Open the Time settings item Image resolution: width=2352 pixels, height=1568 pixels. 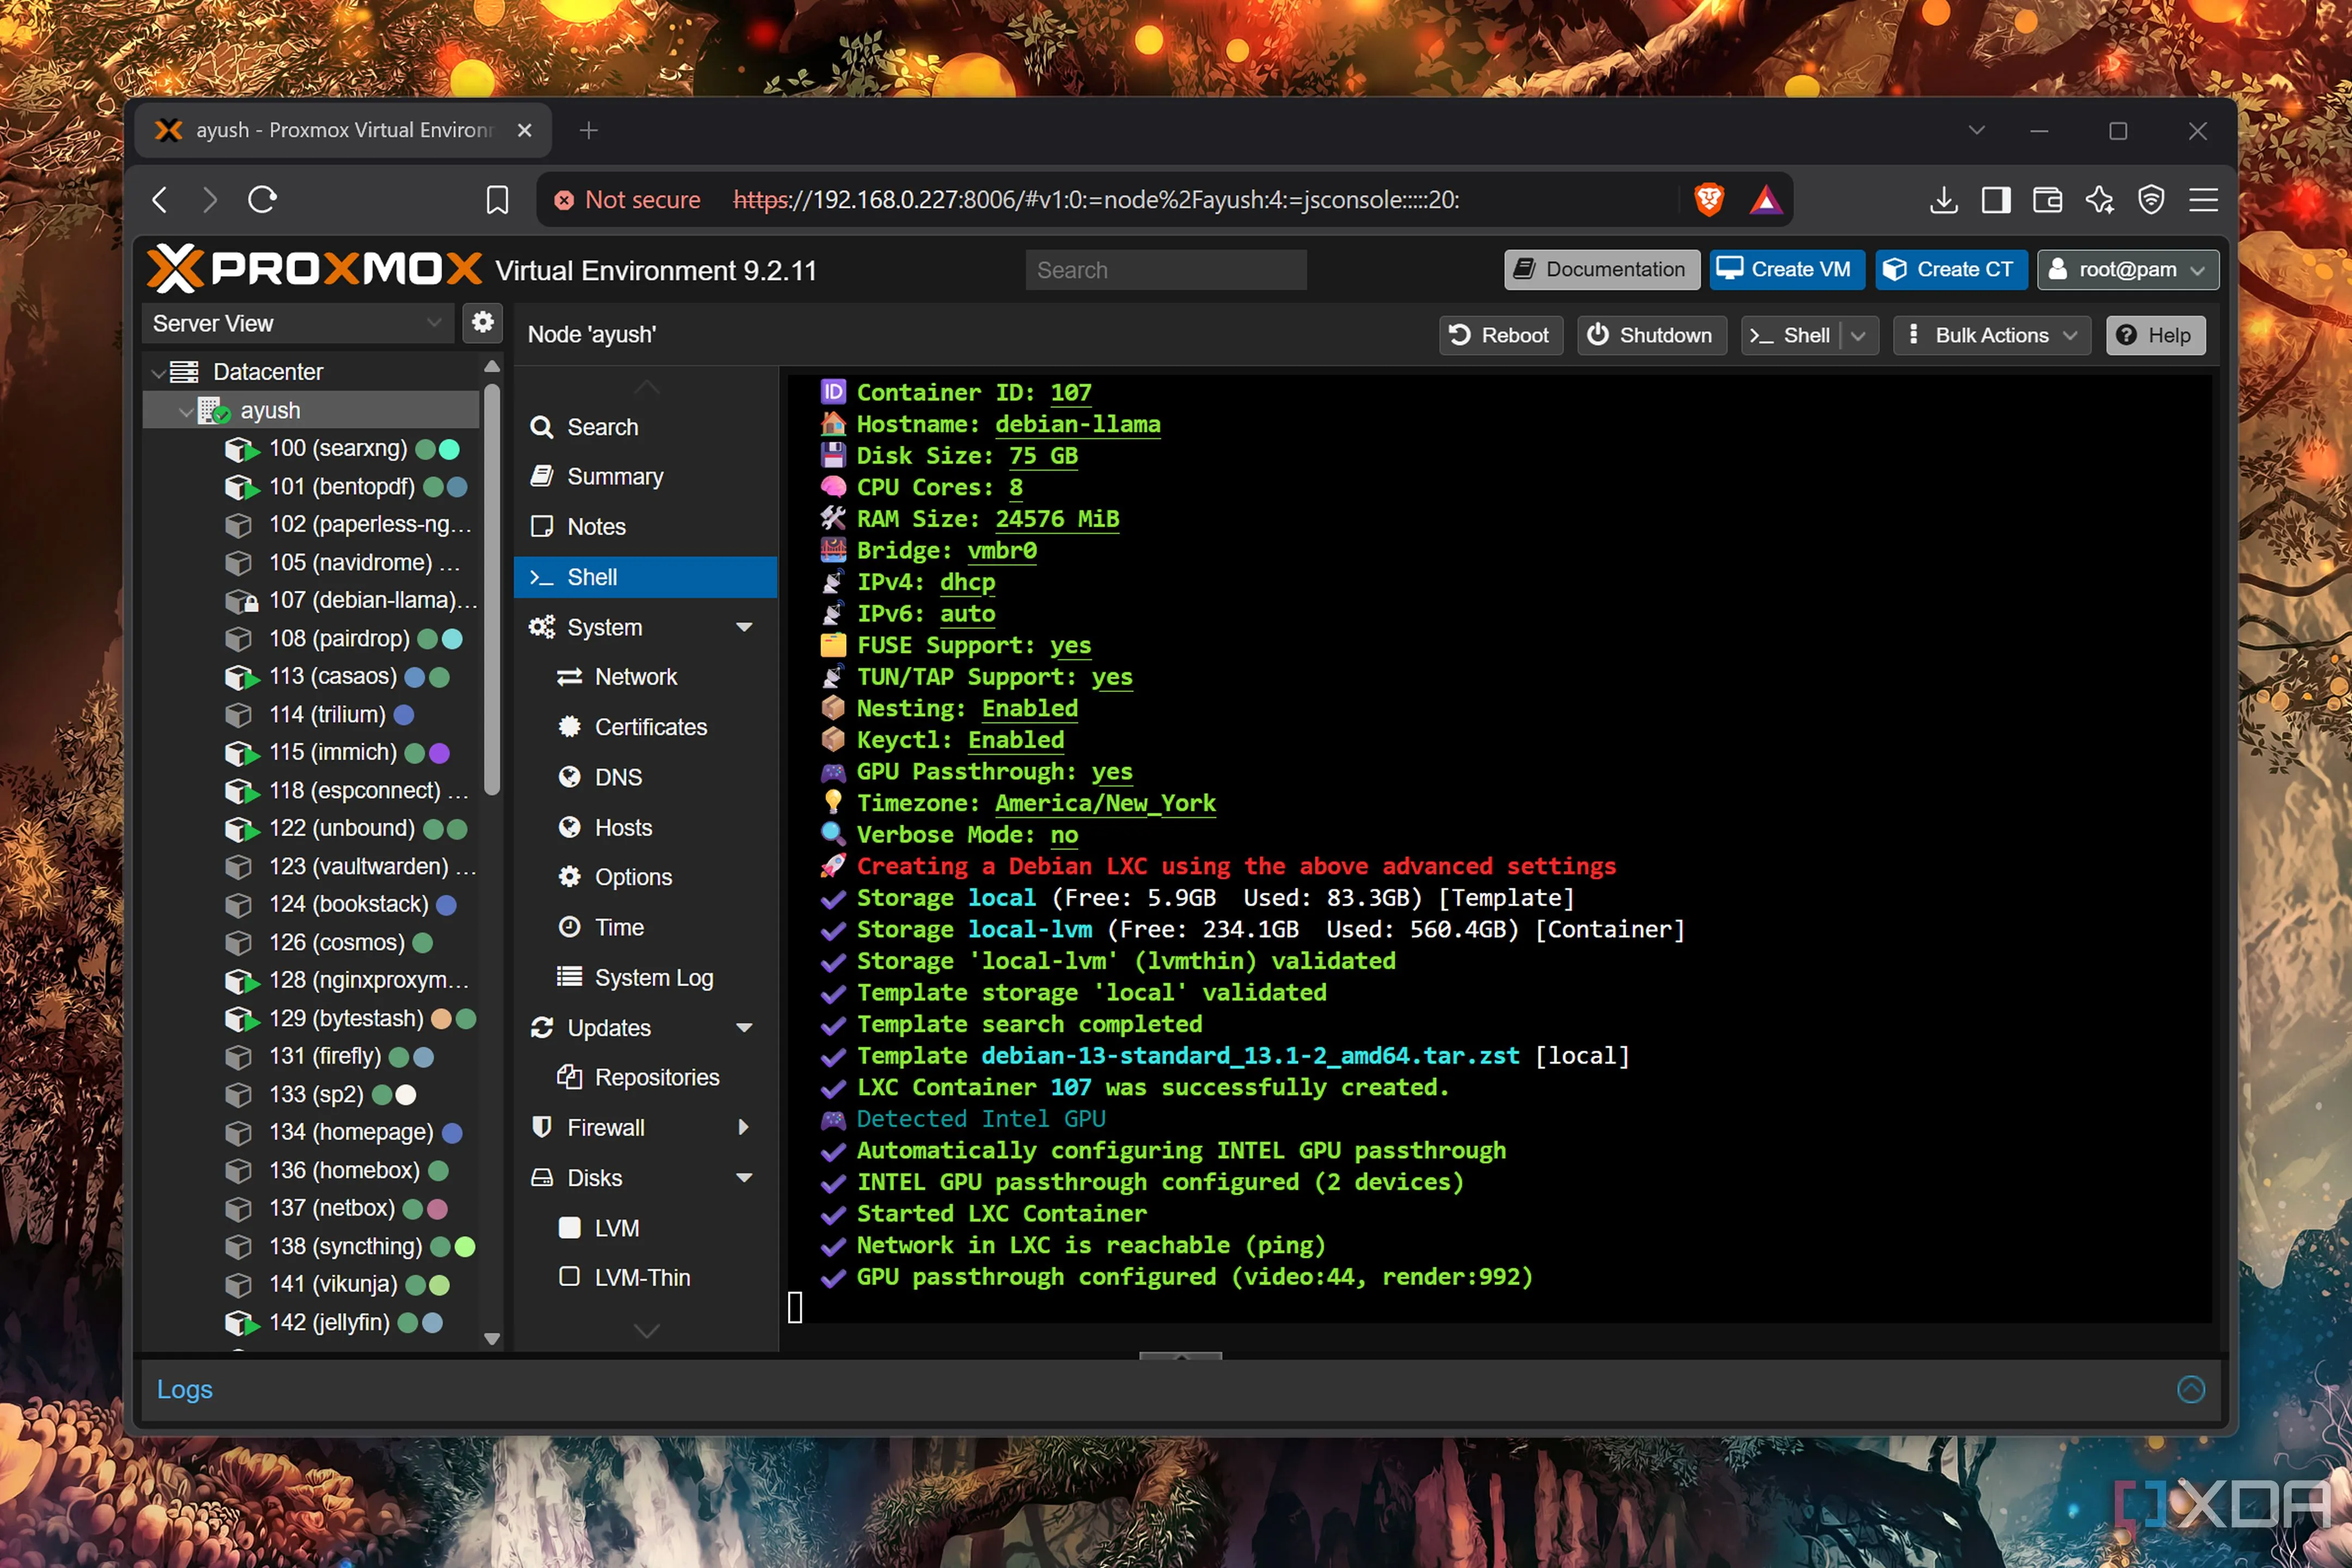pyautogui.click(x=645, y=927)
